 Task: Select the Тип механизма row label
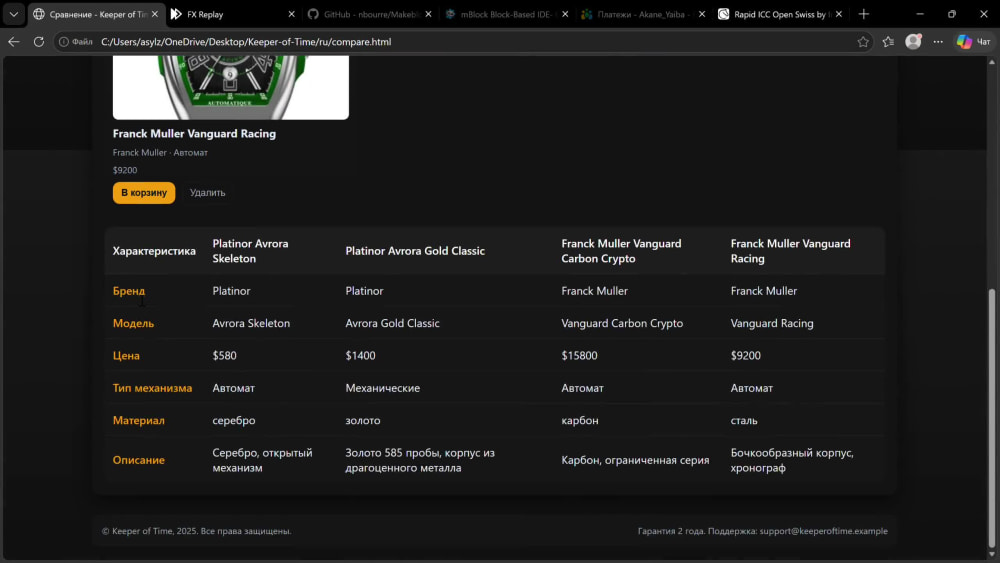152,388
